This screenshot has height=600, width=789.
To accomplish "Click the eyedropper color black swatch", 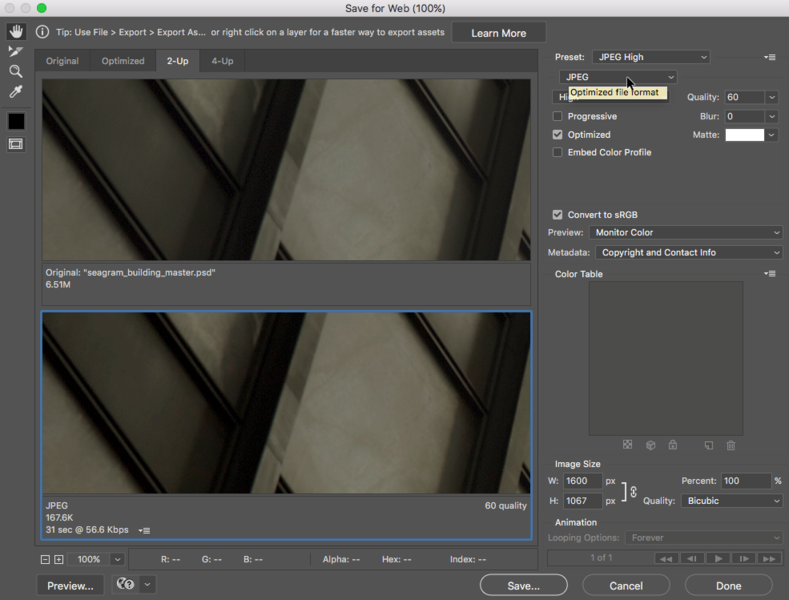I will (16, 121).
